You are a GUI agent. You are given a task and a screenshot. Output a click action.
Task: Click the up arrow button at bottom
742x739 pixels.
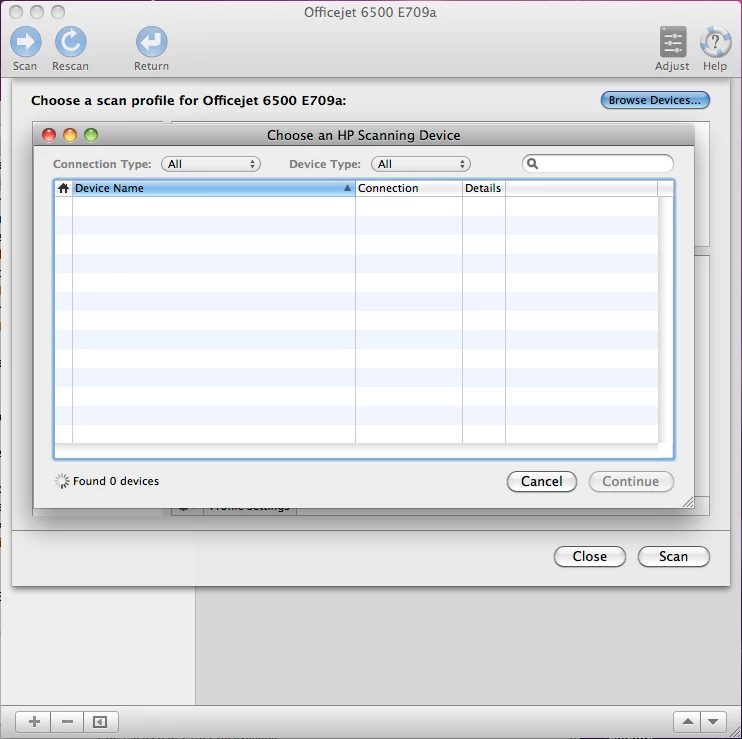(x=688, y=722)
